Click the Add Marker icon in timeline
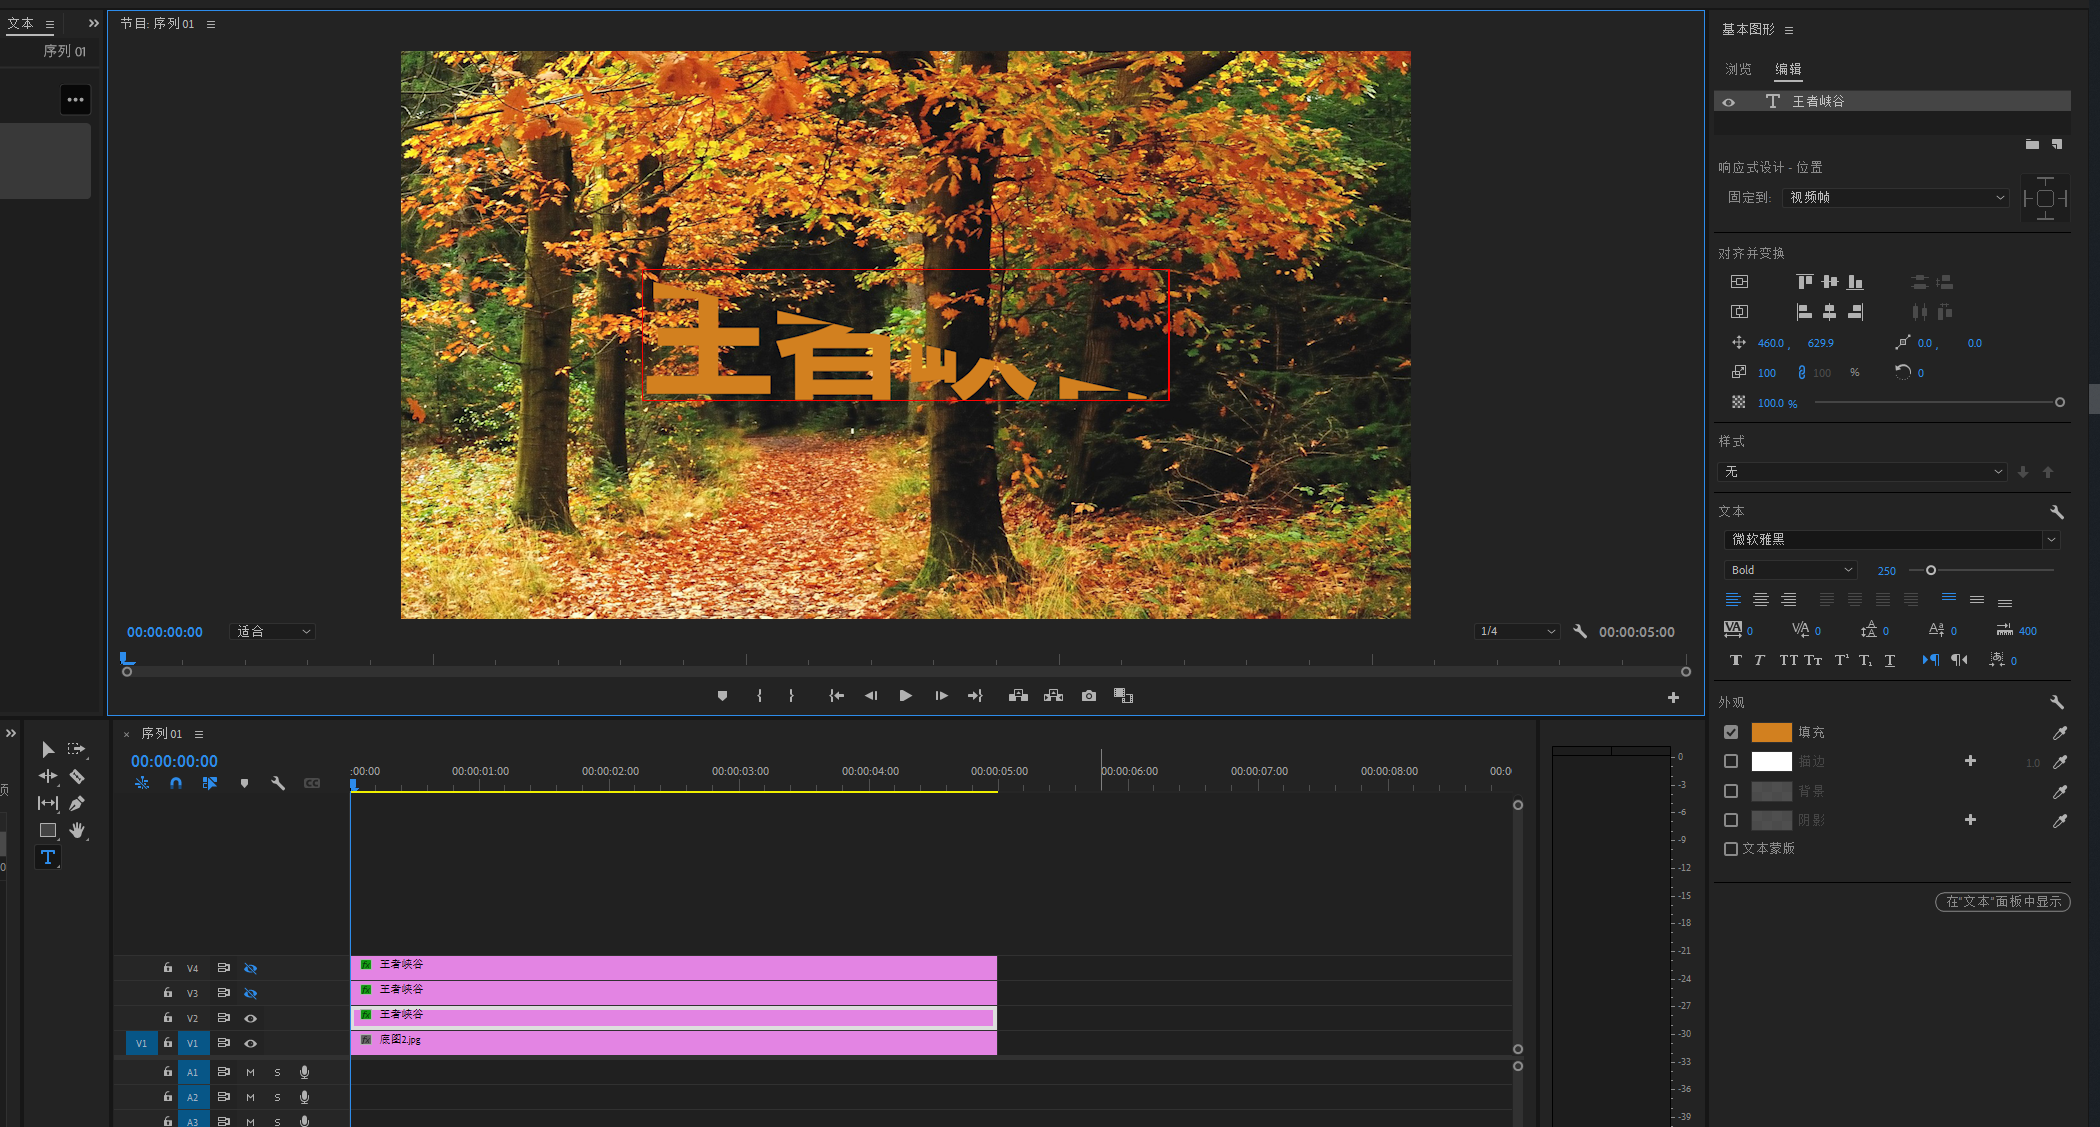2100x1127 pixels. coord(244,784)
